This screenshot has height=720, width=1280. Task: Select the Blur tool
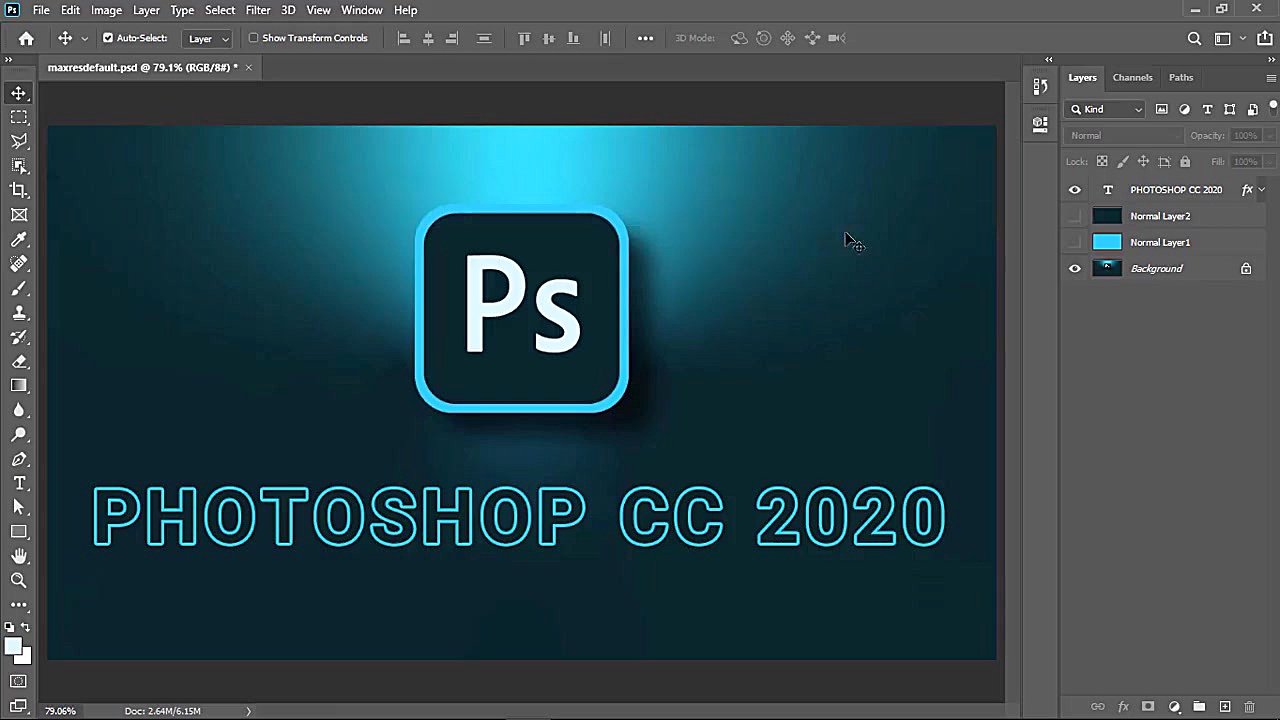[19, 410]
